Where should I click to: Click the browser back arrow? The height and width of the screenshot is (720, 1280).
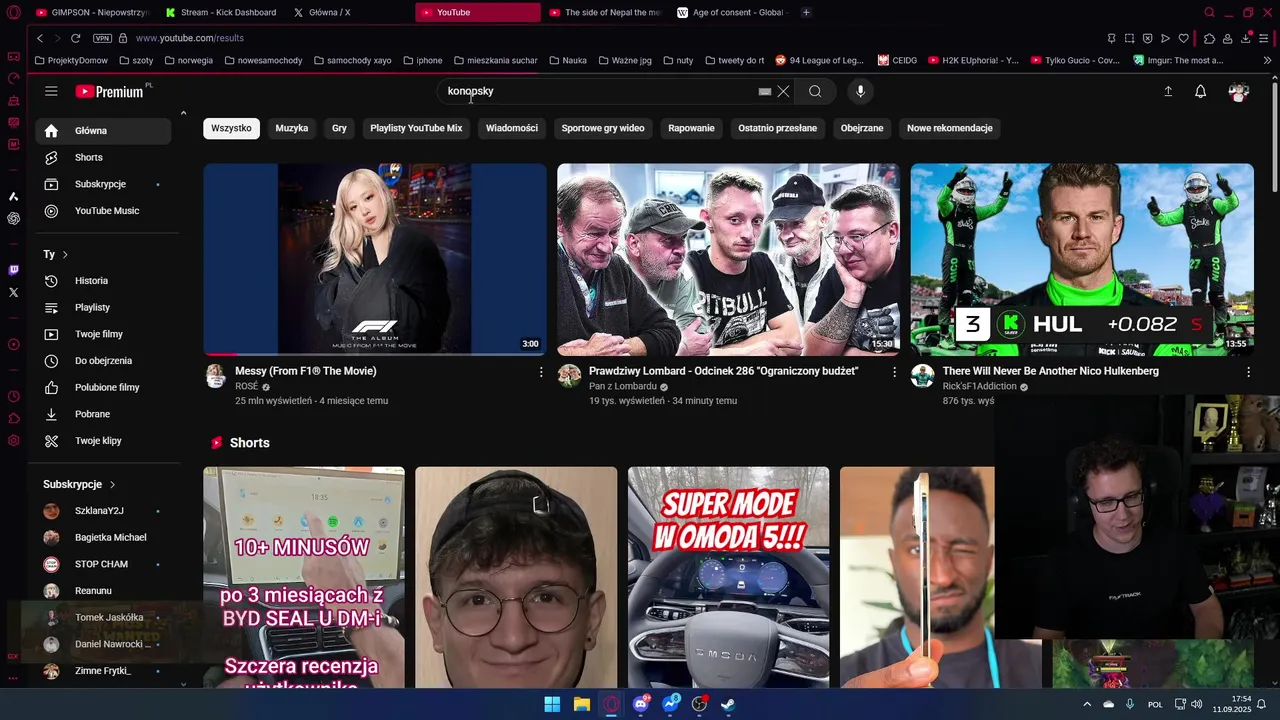pos(40,38)
